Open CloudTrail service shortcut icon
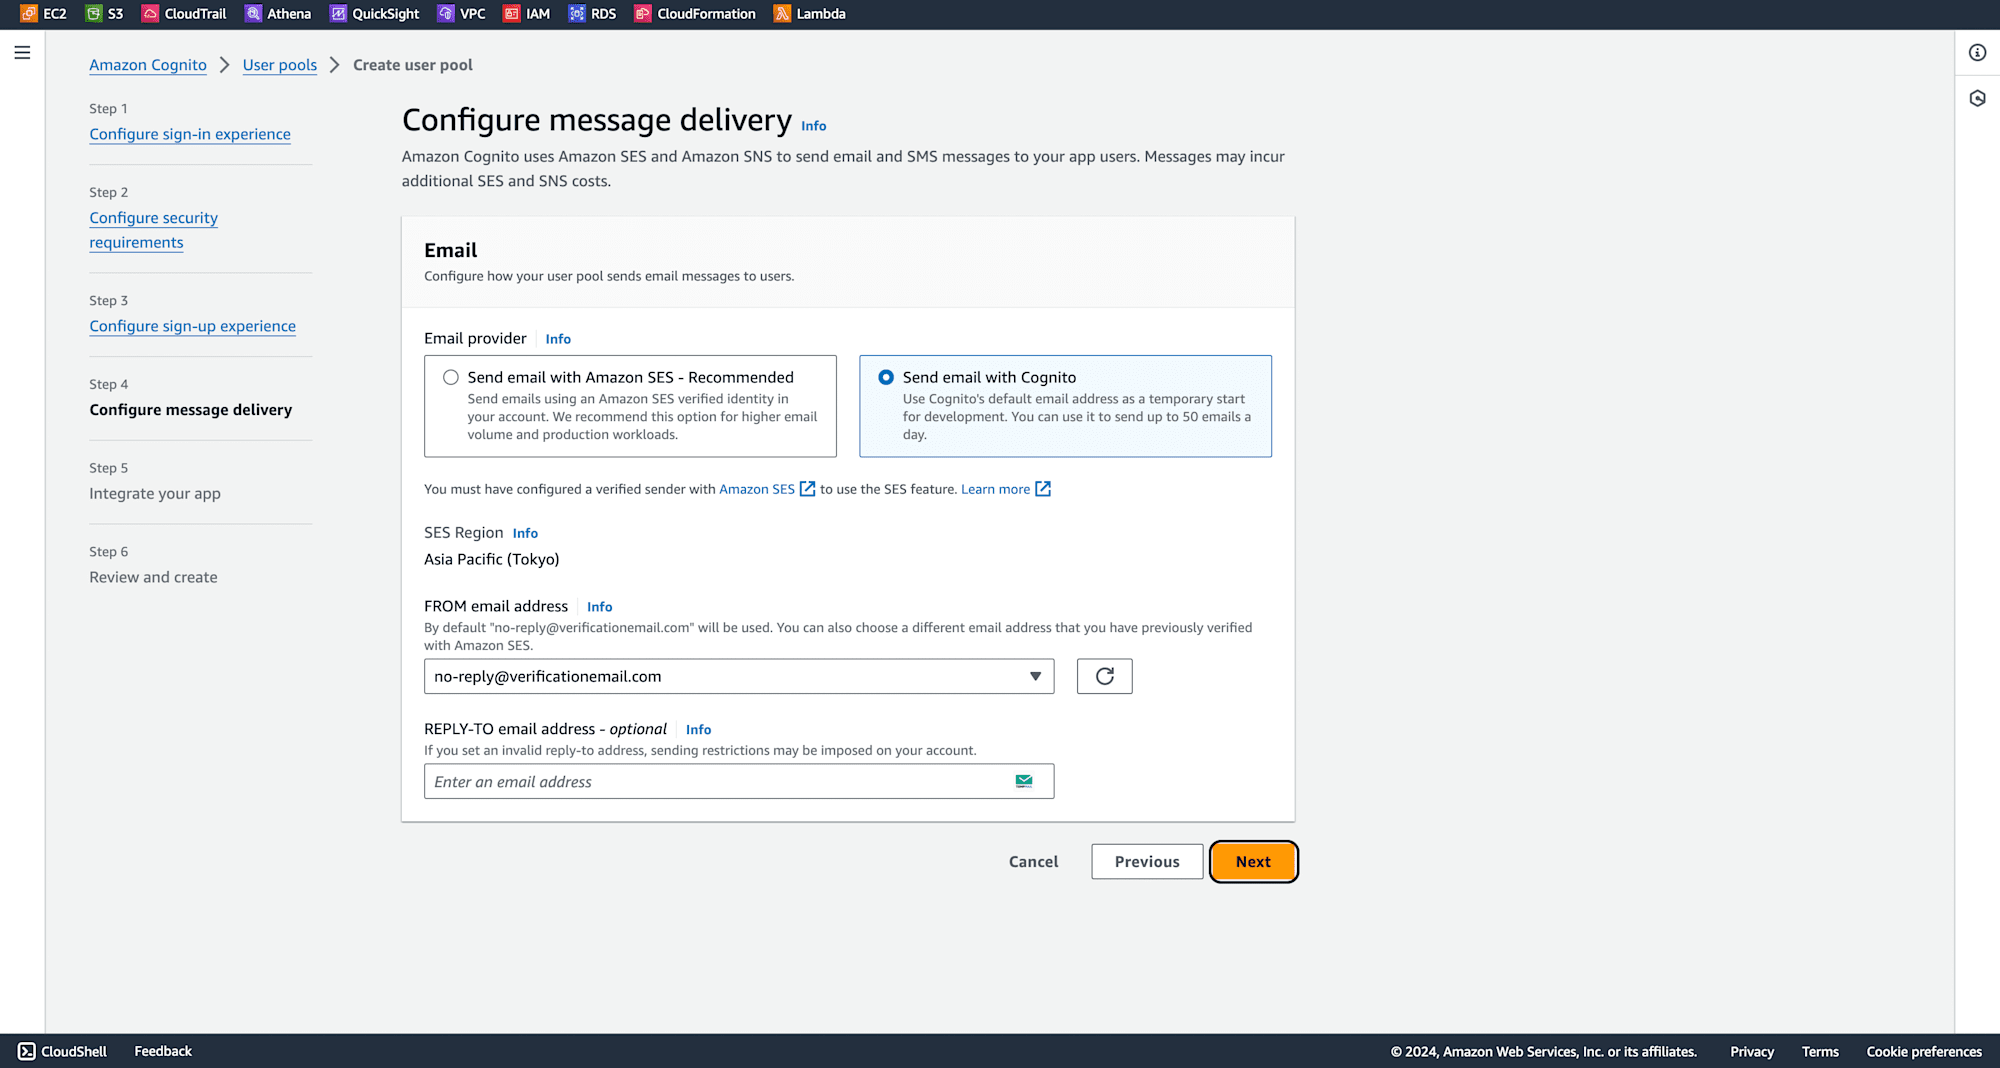Screen dimensions: 2000x1068 click(x=150, y=14)
